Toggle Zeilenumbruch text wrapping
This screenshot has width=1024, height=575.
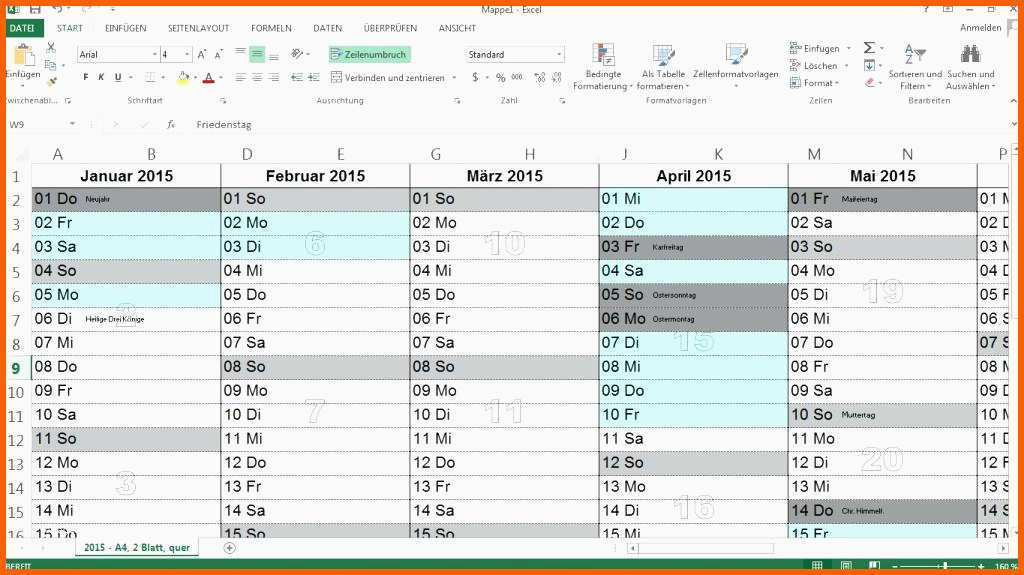click(x=369, y=55)
